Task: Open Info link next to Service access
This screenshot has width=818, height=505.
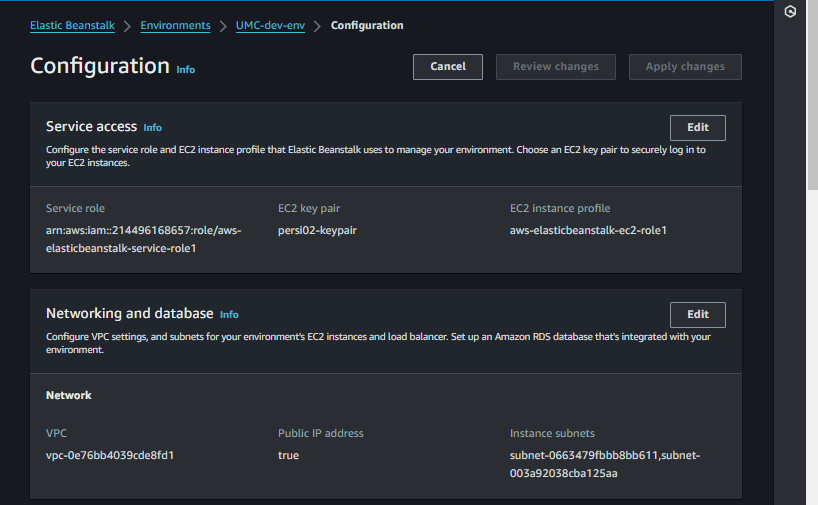Action: (152, 127)
